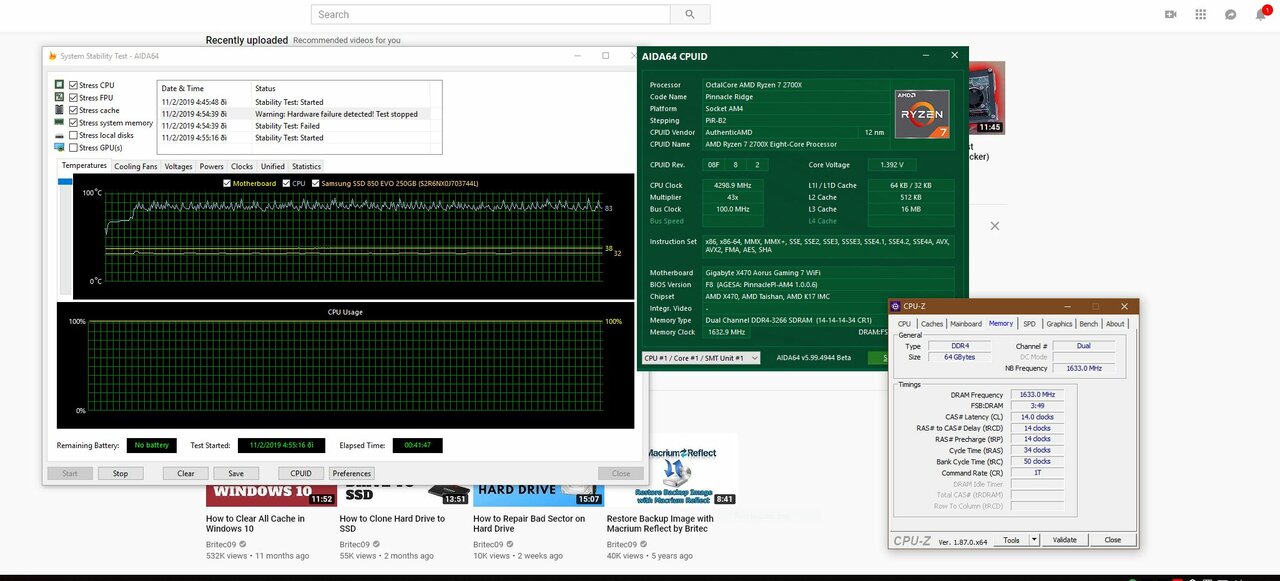Viewport: 1280px width, 581px height.
Task: Click the Clear button in AIDA64
Action: [x=186, y=474]
